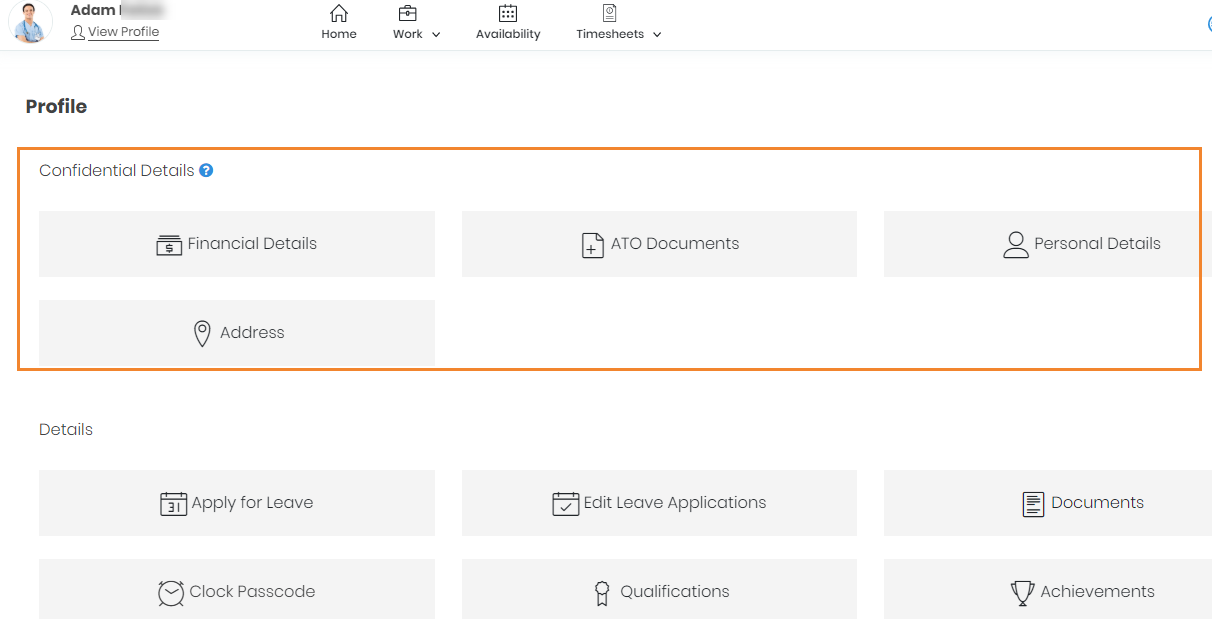Image resolution: width=1212 pixels, height=619 pixels.
Task: Click the Timesheets document icon
Action: [609, 13]
